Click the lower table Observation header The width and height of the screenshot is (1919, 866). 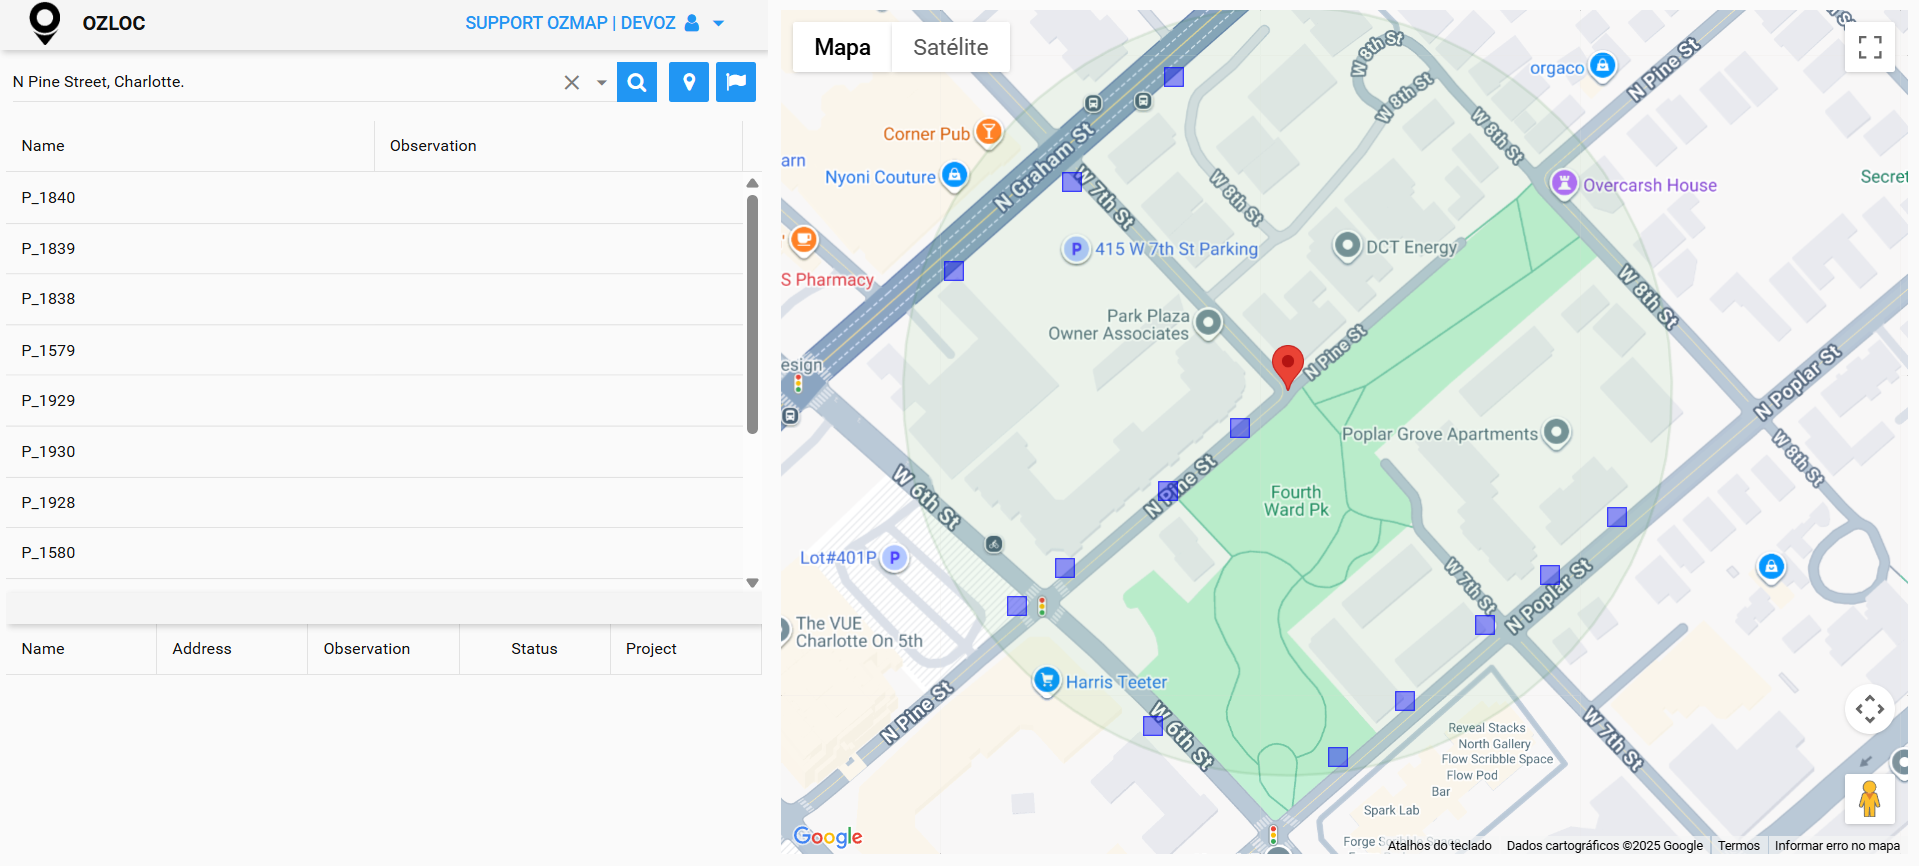pyautogui.click(x=383, y=649)
